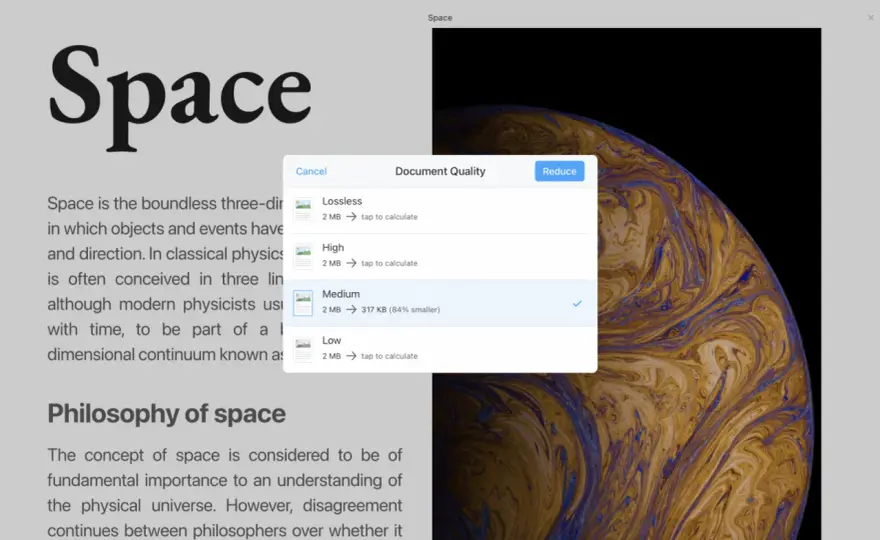Click the arrow icon in the Medium row
This screenshot has height=540, width=880.
click(351, 309)
